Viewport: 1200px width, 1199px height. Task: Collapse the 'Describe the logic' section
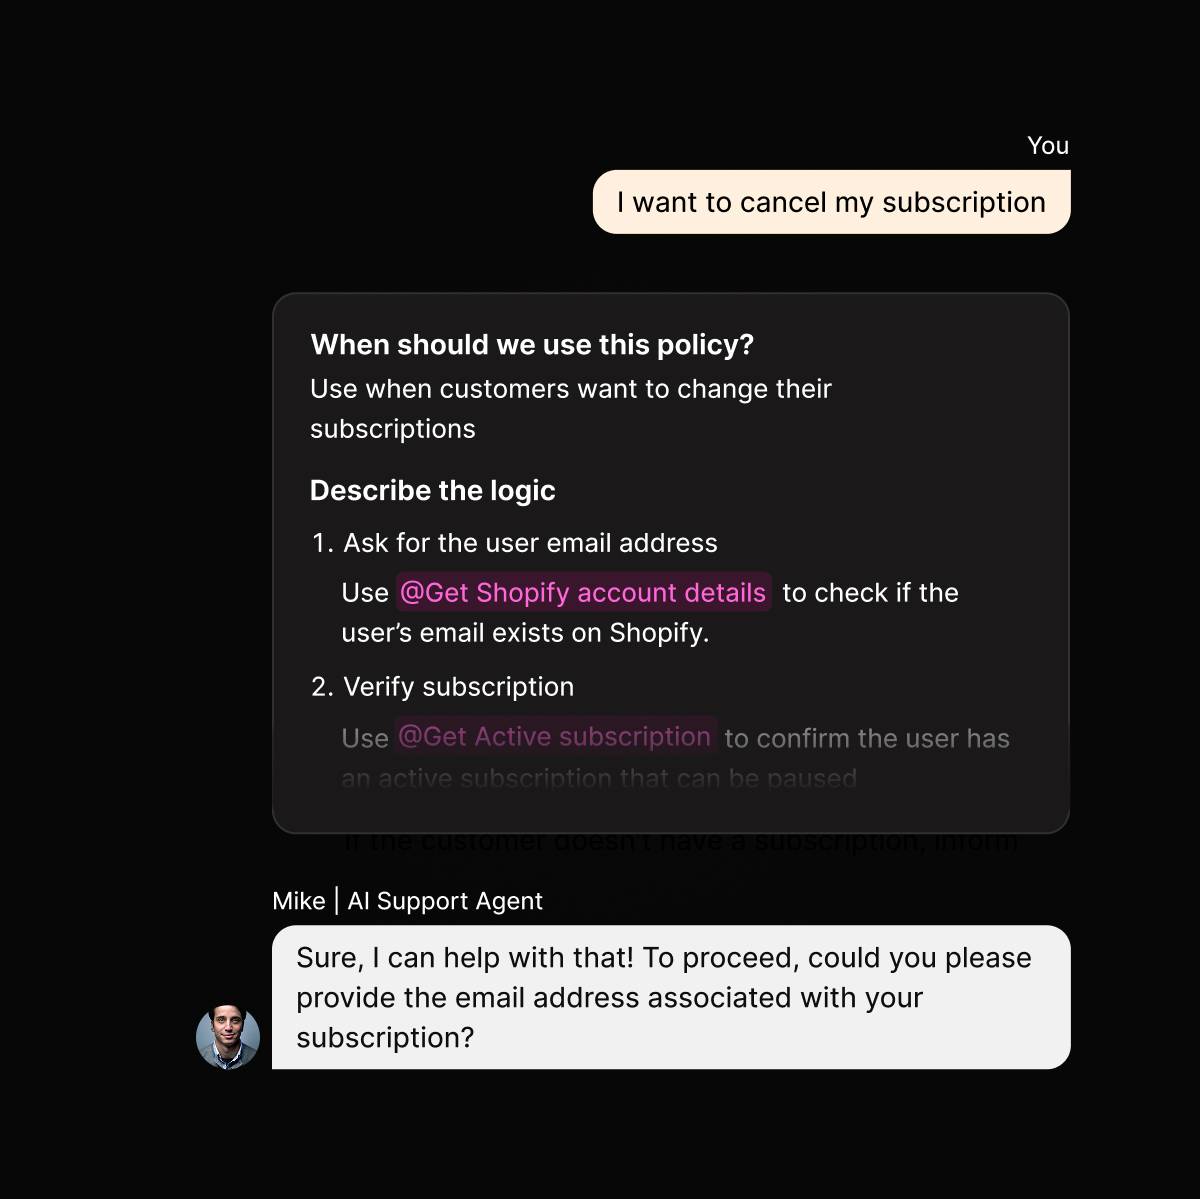coord(433,491)
